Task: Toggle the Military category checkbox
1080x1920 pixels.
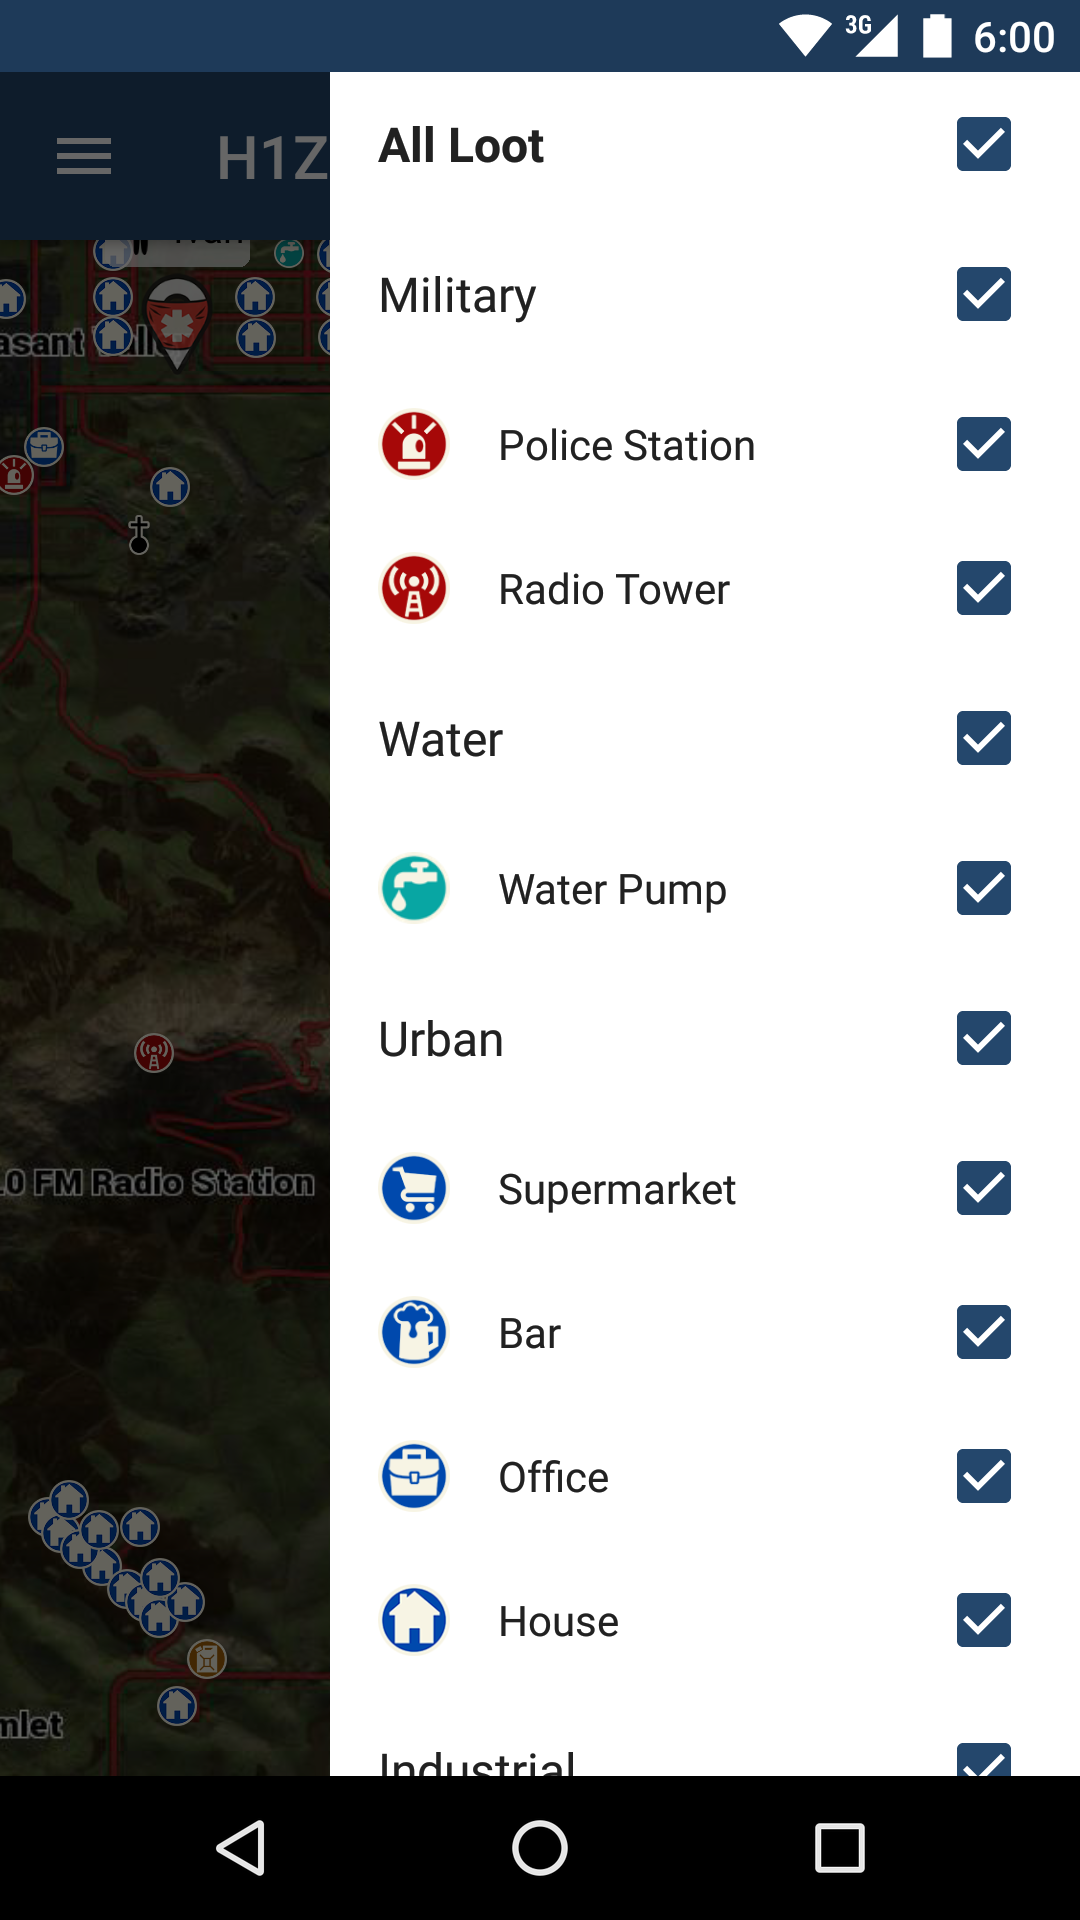Action: pos(984,294)
